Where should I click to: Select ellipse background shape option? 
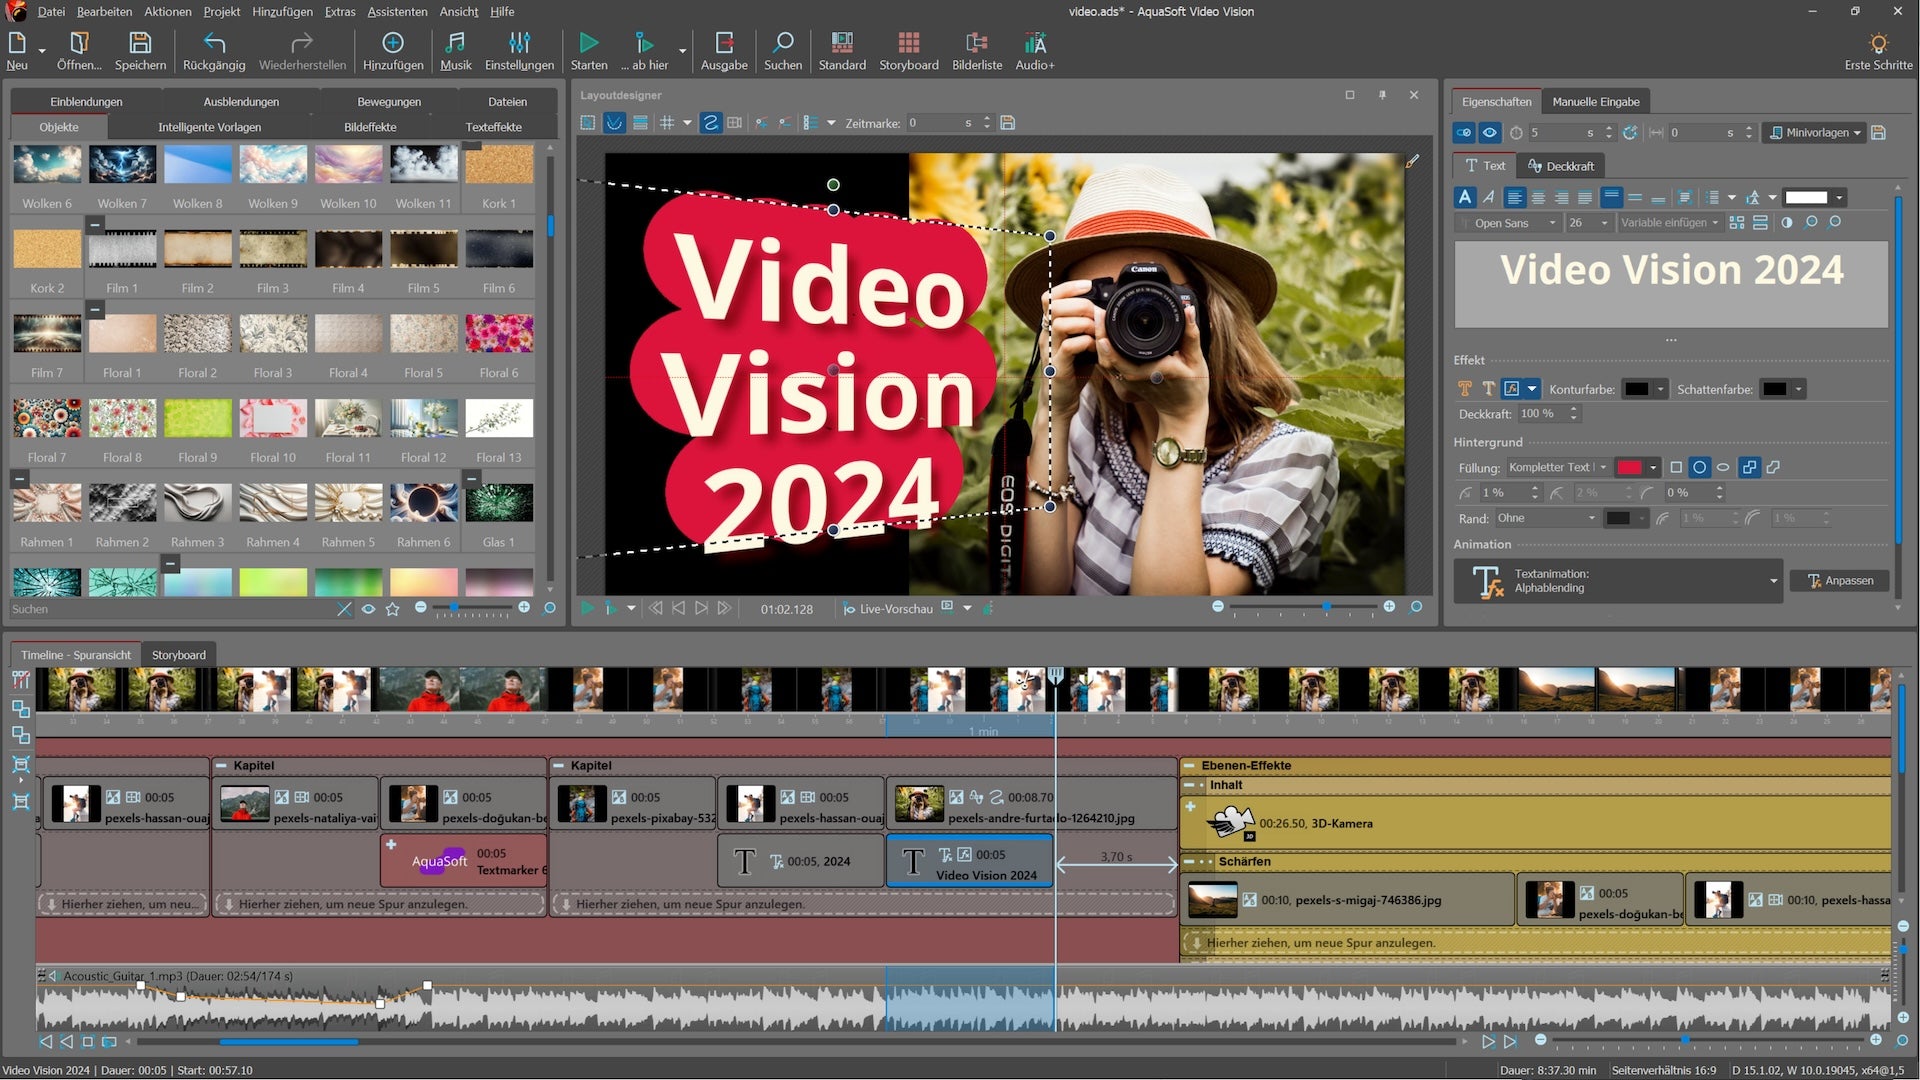point(1723,467)
